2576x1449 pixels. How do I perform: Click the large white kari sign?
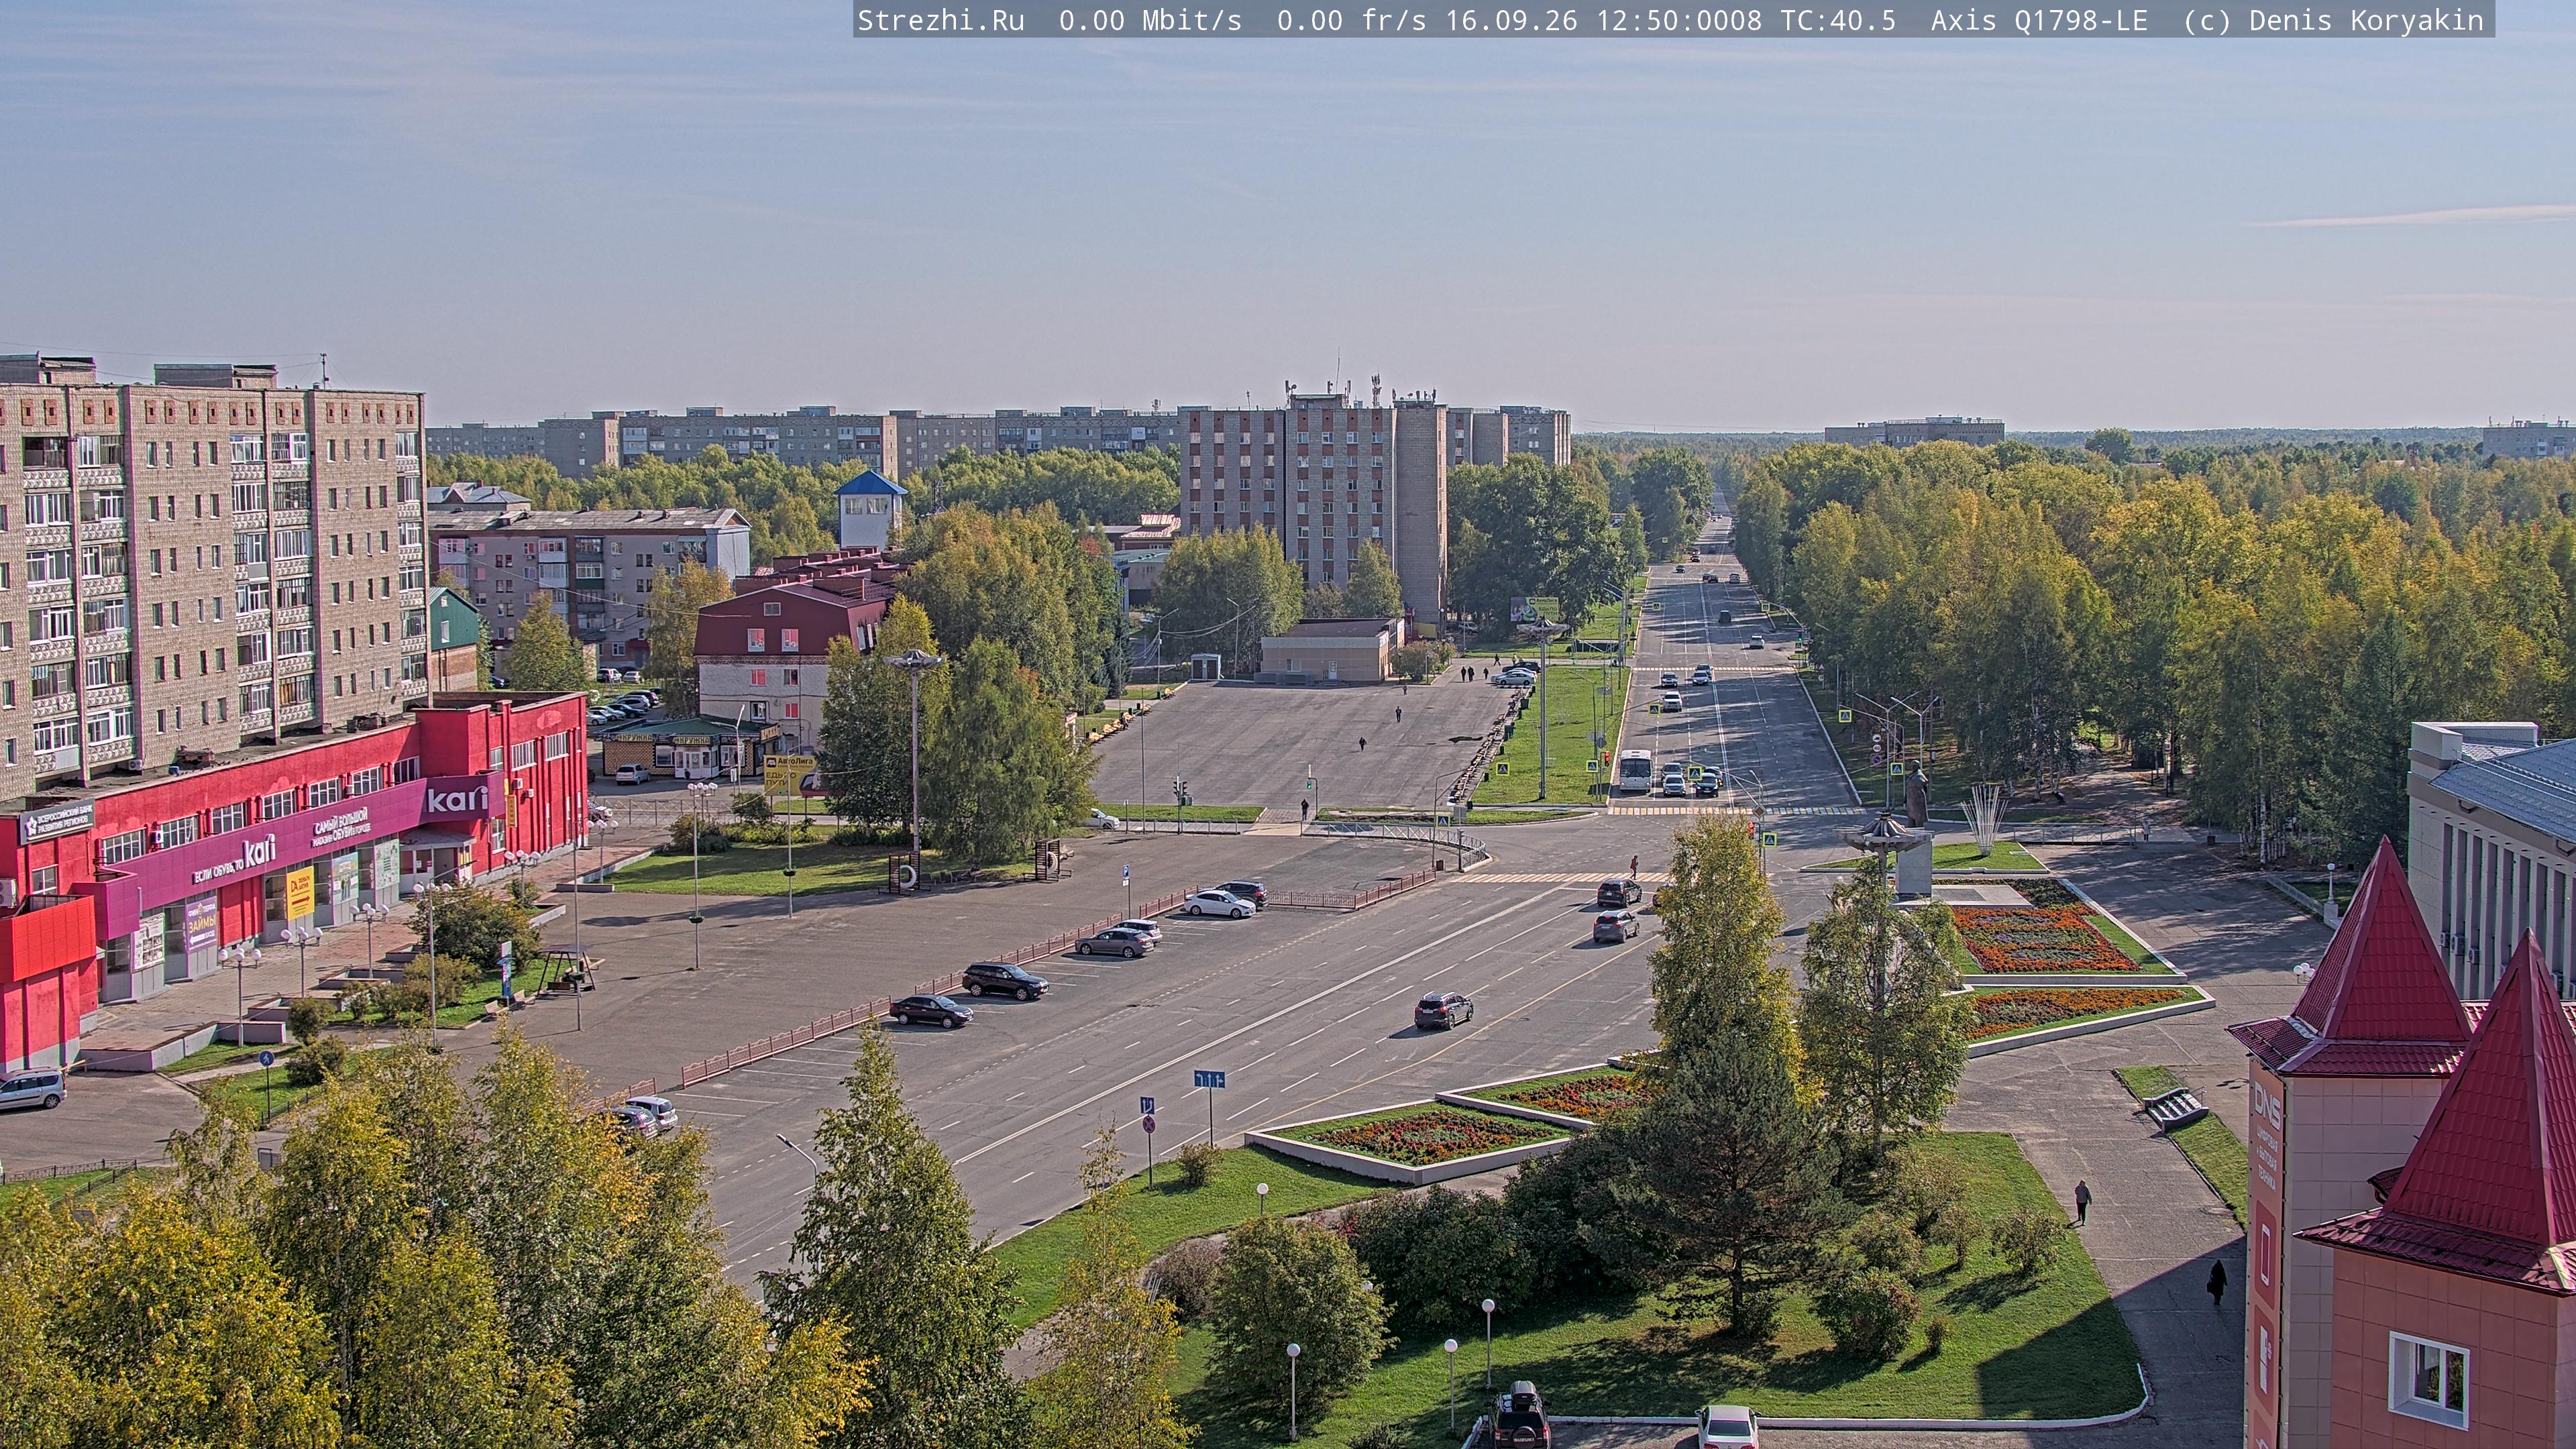tap(457, 798)
